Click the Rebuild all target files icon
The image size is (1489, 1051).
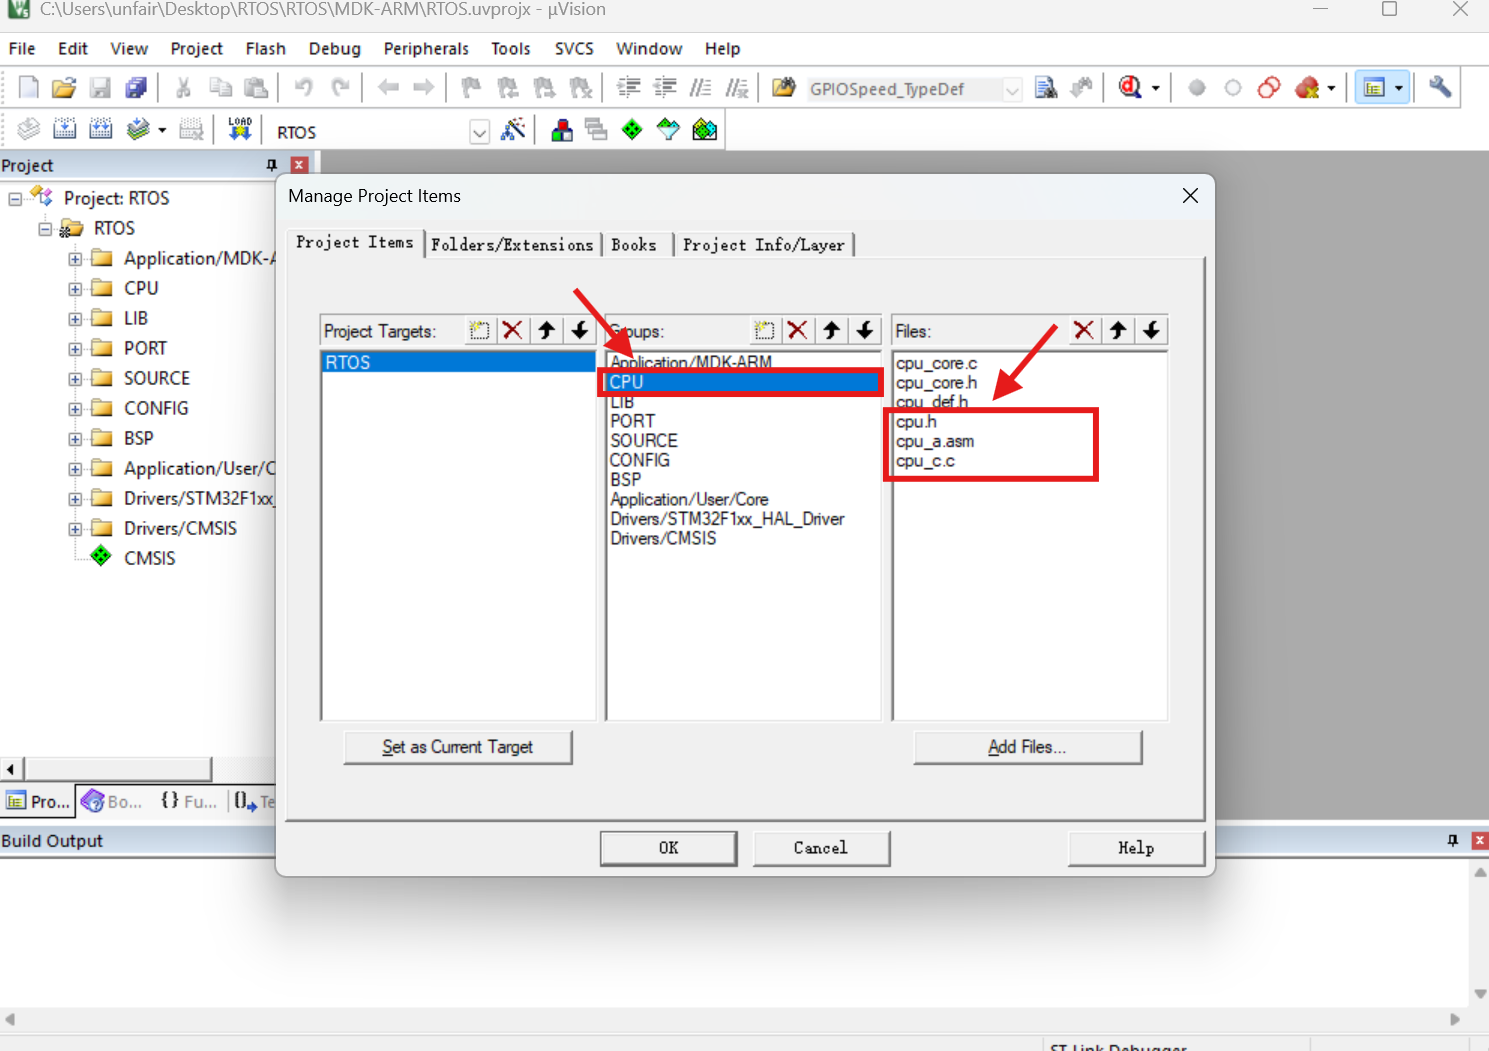[100, 130]
